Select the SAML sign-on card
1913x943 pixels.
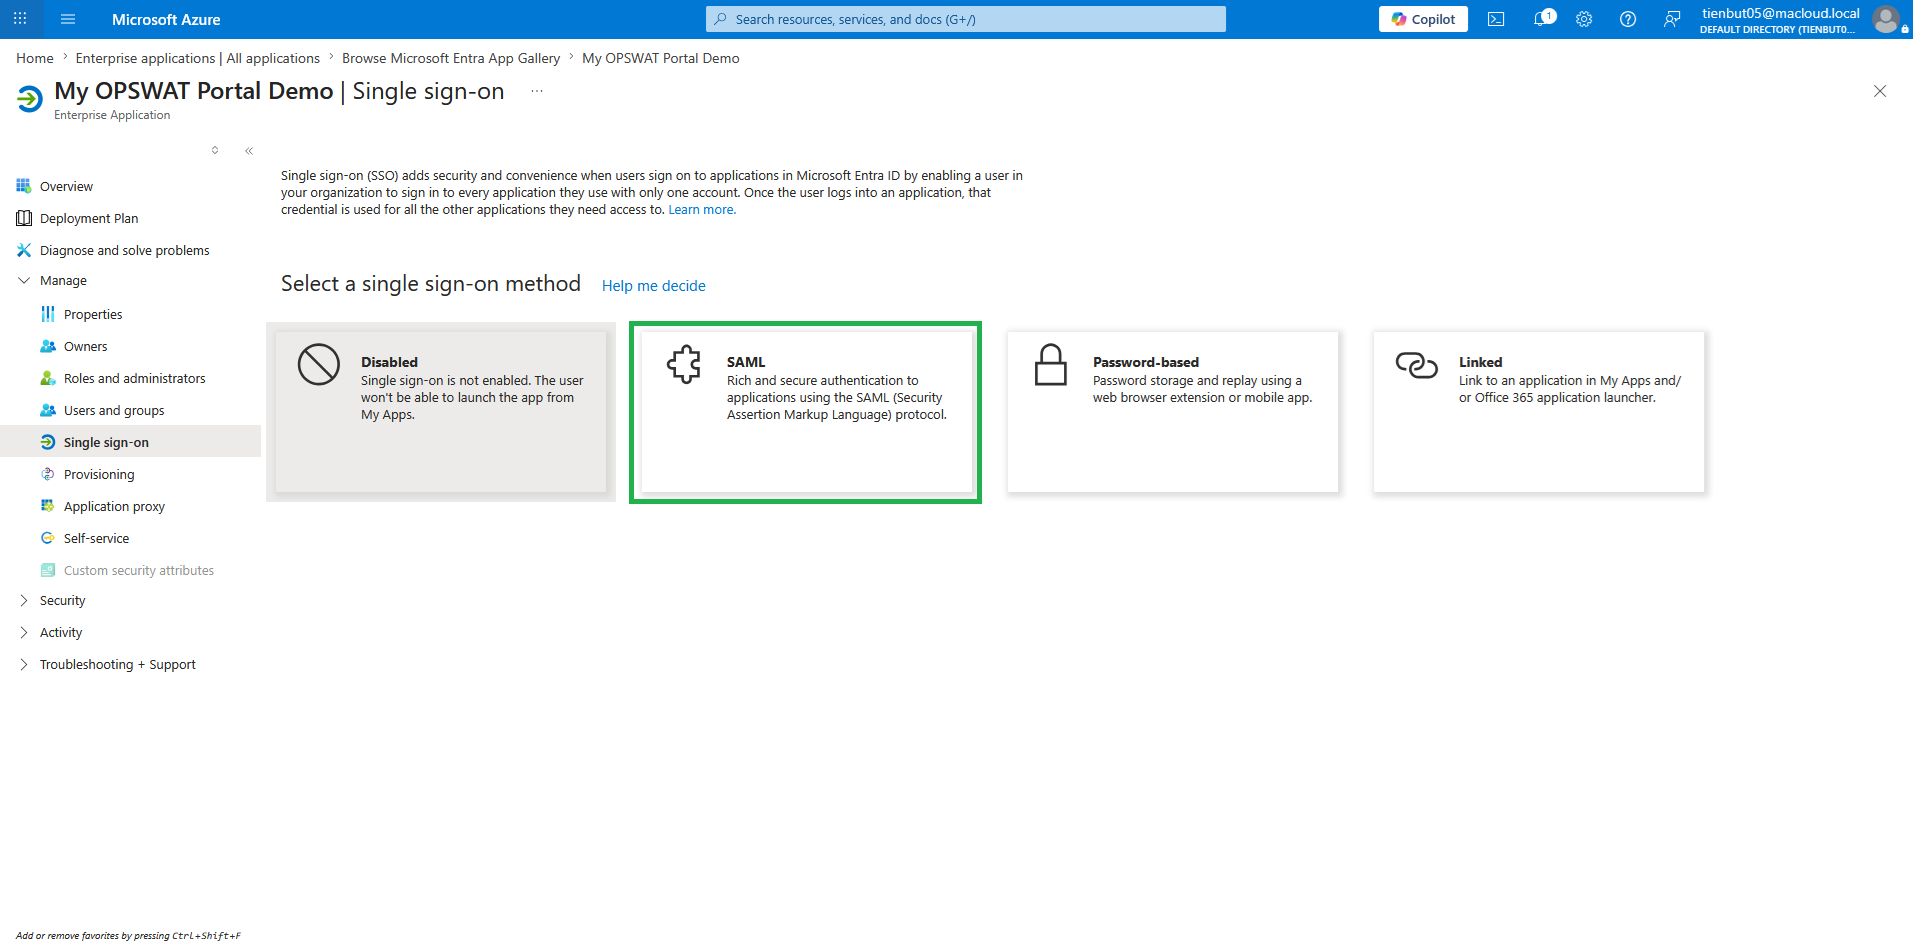click(x=806, y=412)
